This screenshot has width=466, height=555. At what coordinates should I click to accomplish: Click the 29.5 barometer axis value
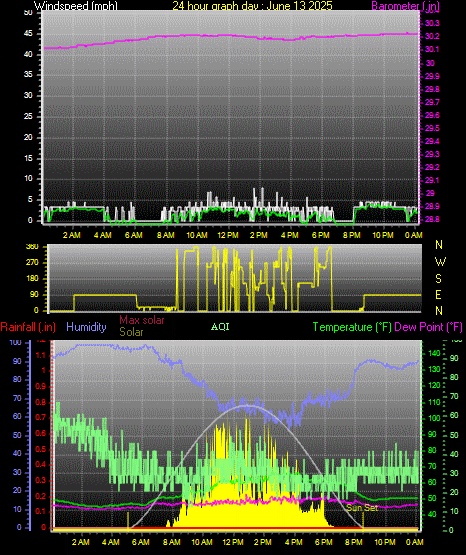(x=432, y=128)
